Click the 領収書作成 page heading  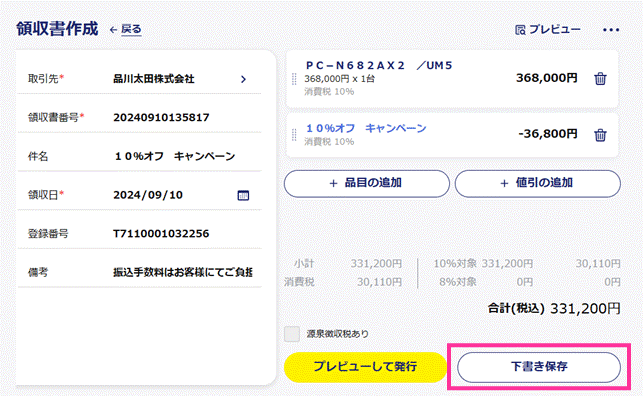[57, 29]
